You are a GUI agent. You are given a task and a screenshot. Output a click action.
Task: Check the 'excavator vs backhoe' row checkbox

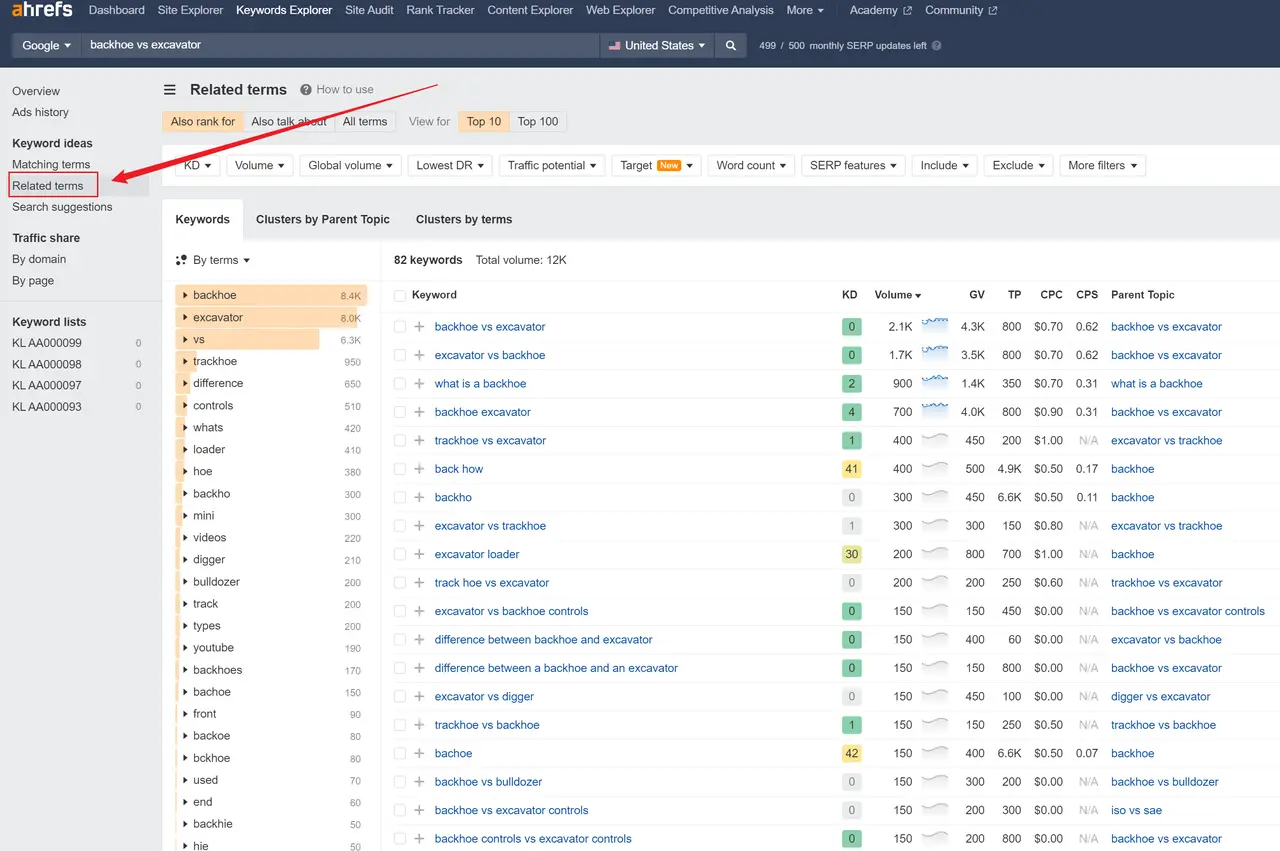click(x=400, y=355)
